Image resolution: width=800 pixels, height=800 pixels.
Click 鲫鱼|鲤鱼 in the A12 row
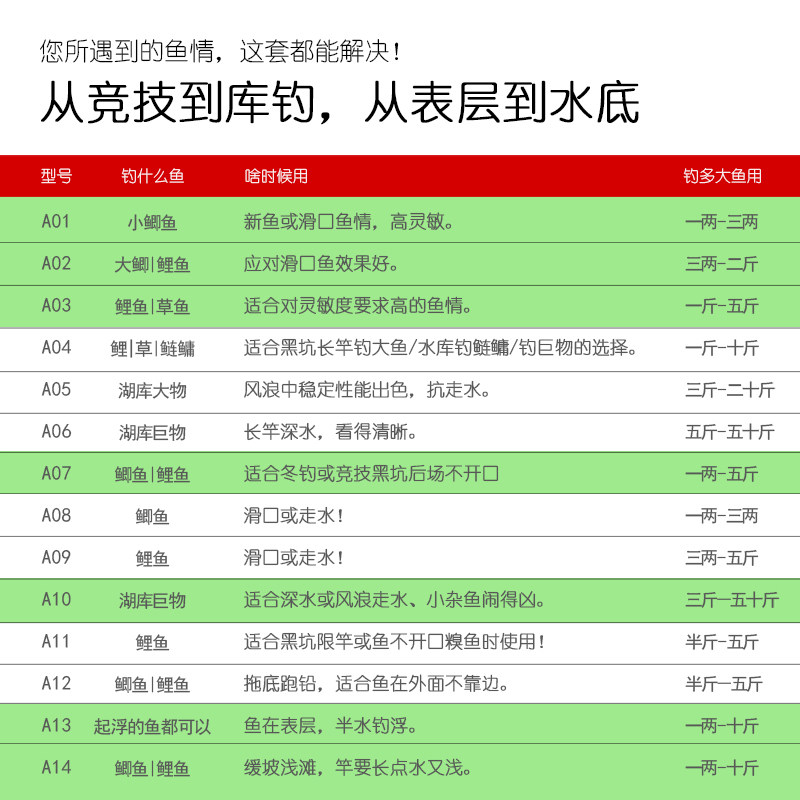click(152, 685)
